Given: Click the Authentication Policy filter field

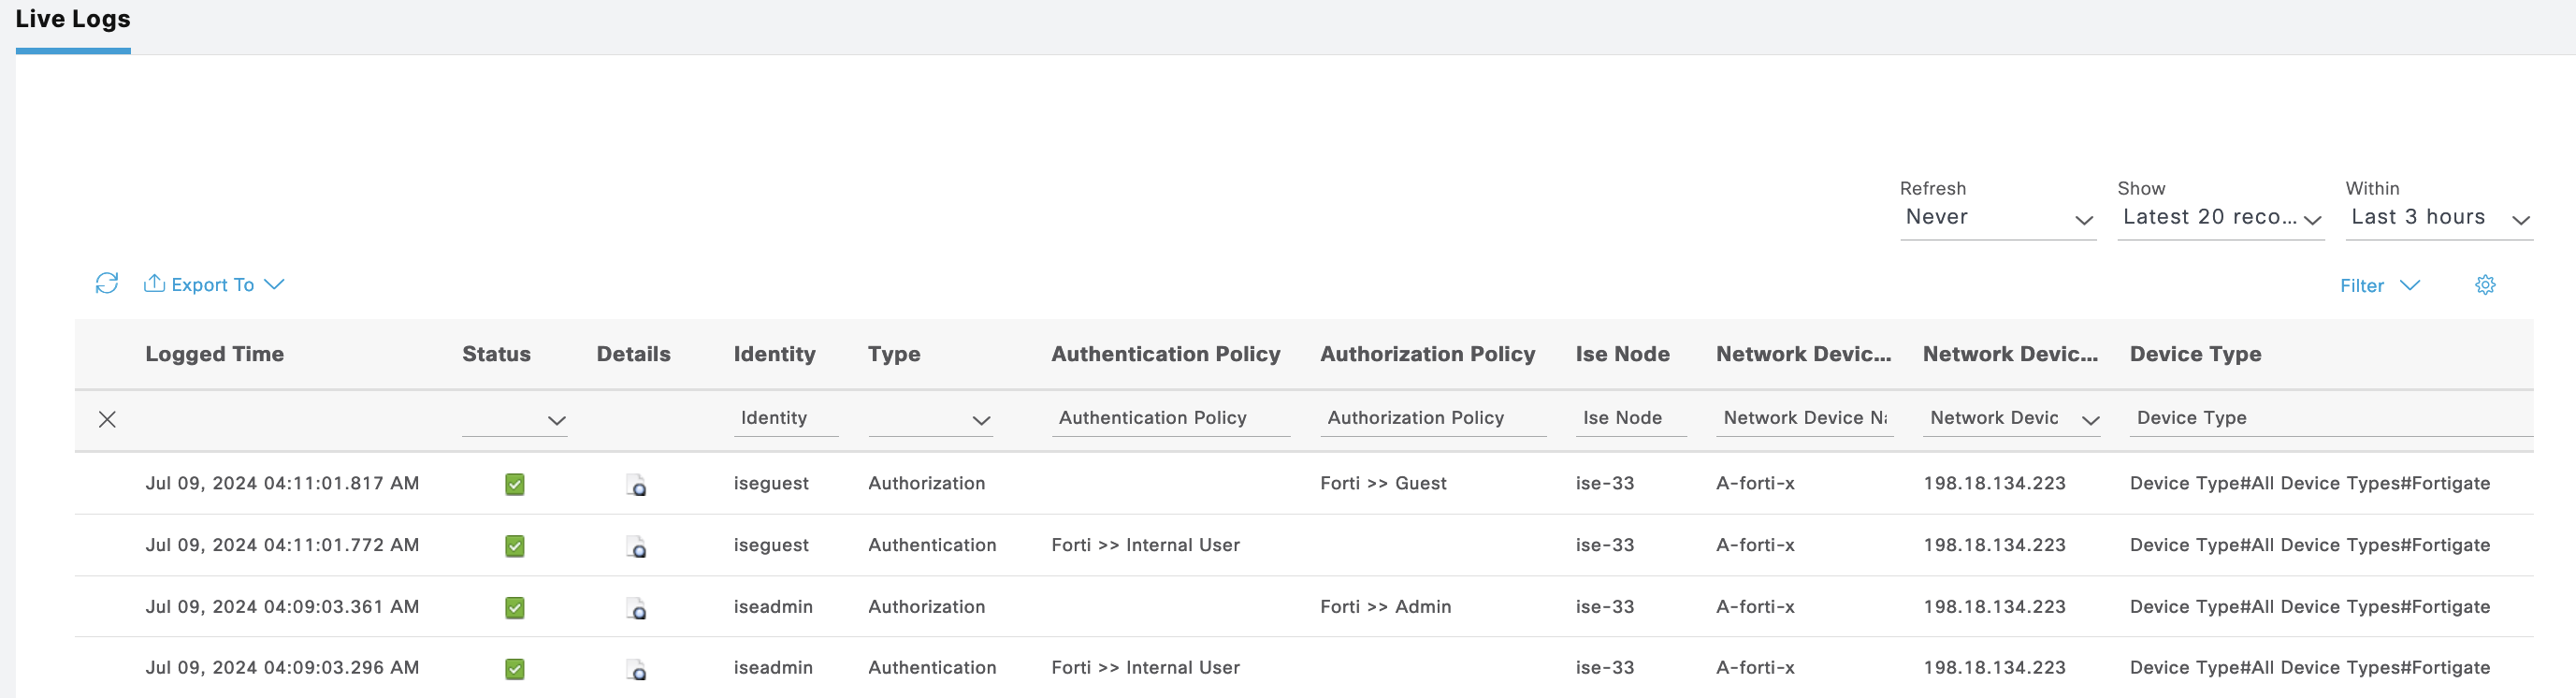Looking at the screenshot, I should coord(1169,418).
